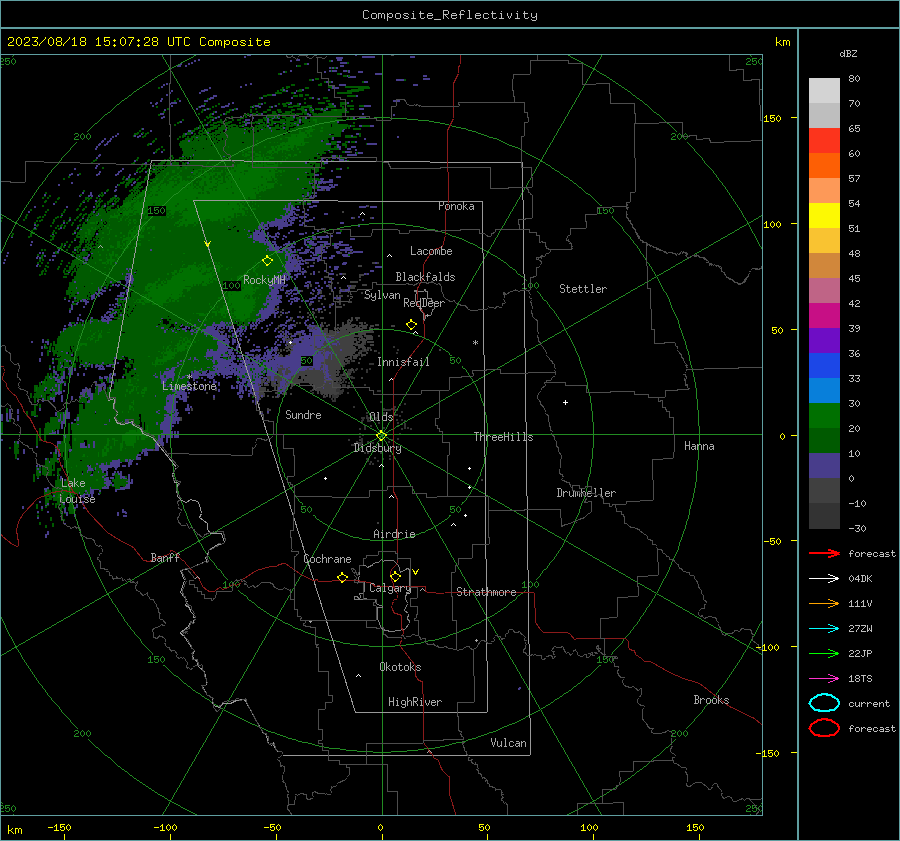Click the Calgary city label
This screenshot has width=900, height=841.
(390, 588)
